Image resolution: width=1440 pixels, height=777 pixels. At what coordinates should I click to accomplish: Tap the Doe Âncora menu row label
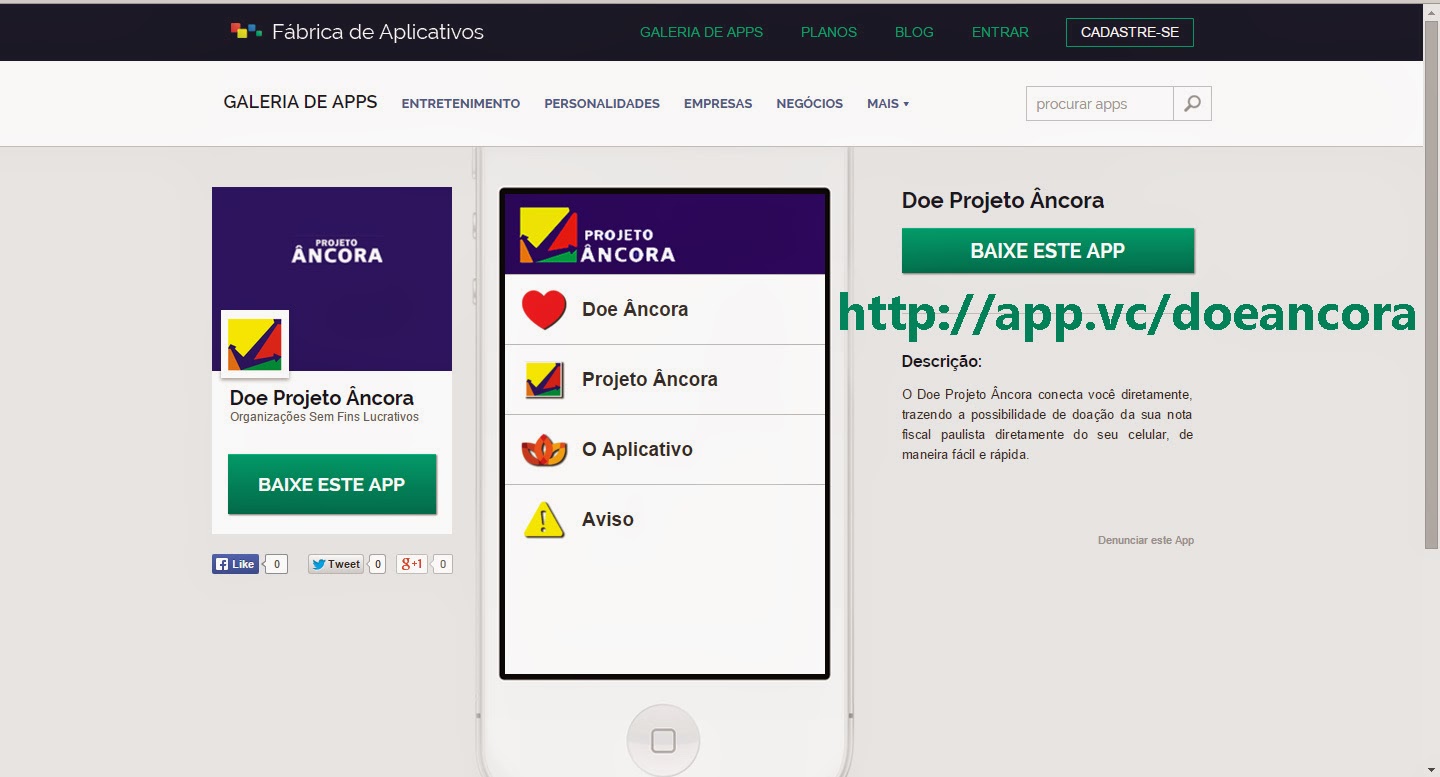pos(635,310)
